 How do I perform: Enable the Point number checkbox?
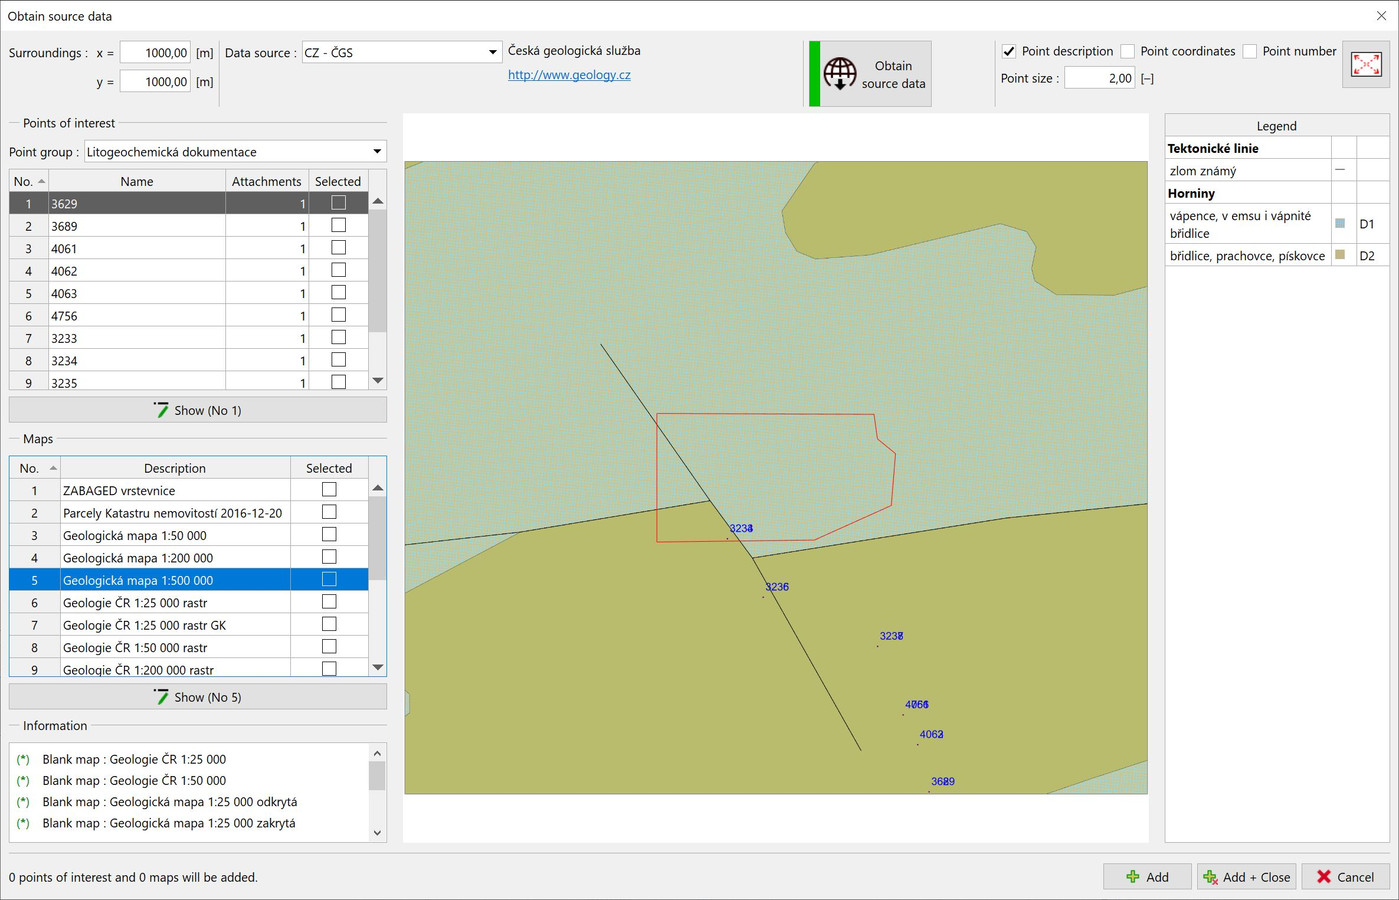1250,52
